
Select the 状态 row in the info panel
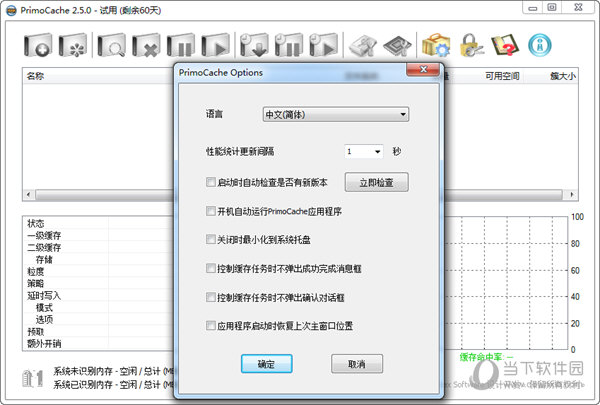click(98, 223)
